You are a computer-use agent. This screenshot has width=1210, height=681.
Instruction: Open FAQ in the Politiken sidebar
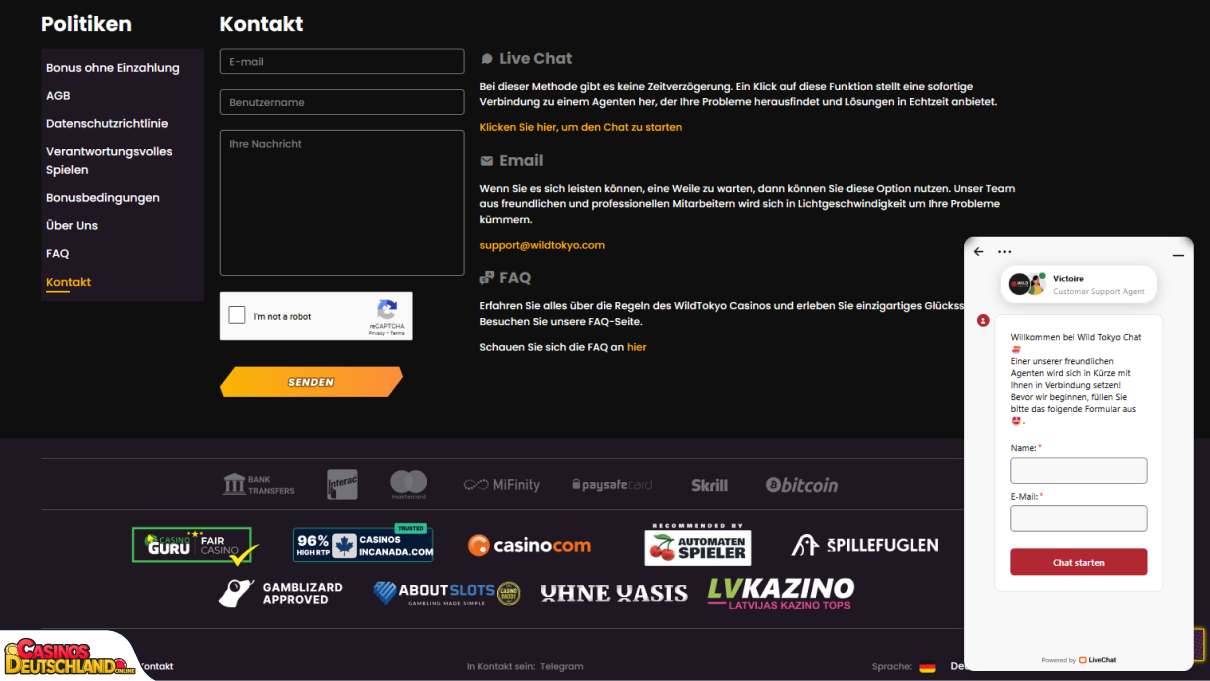(x=57, y=254)
